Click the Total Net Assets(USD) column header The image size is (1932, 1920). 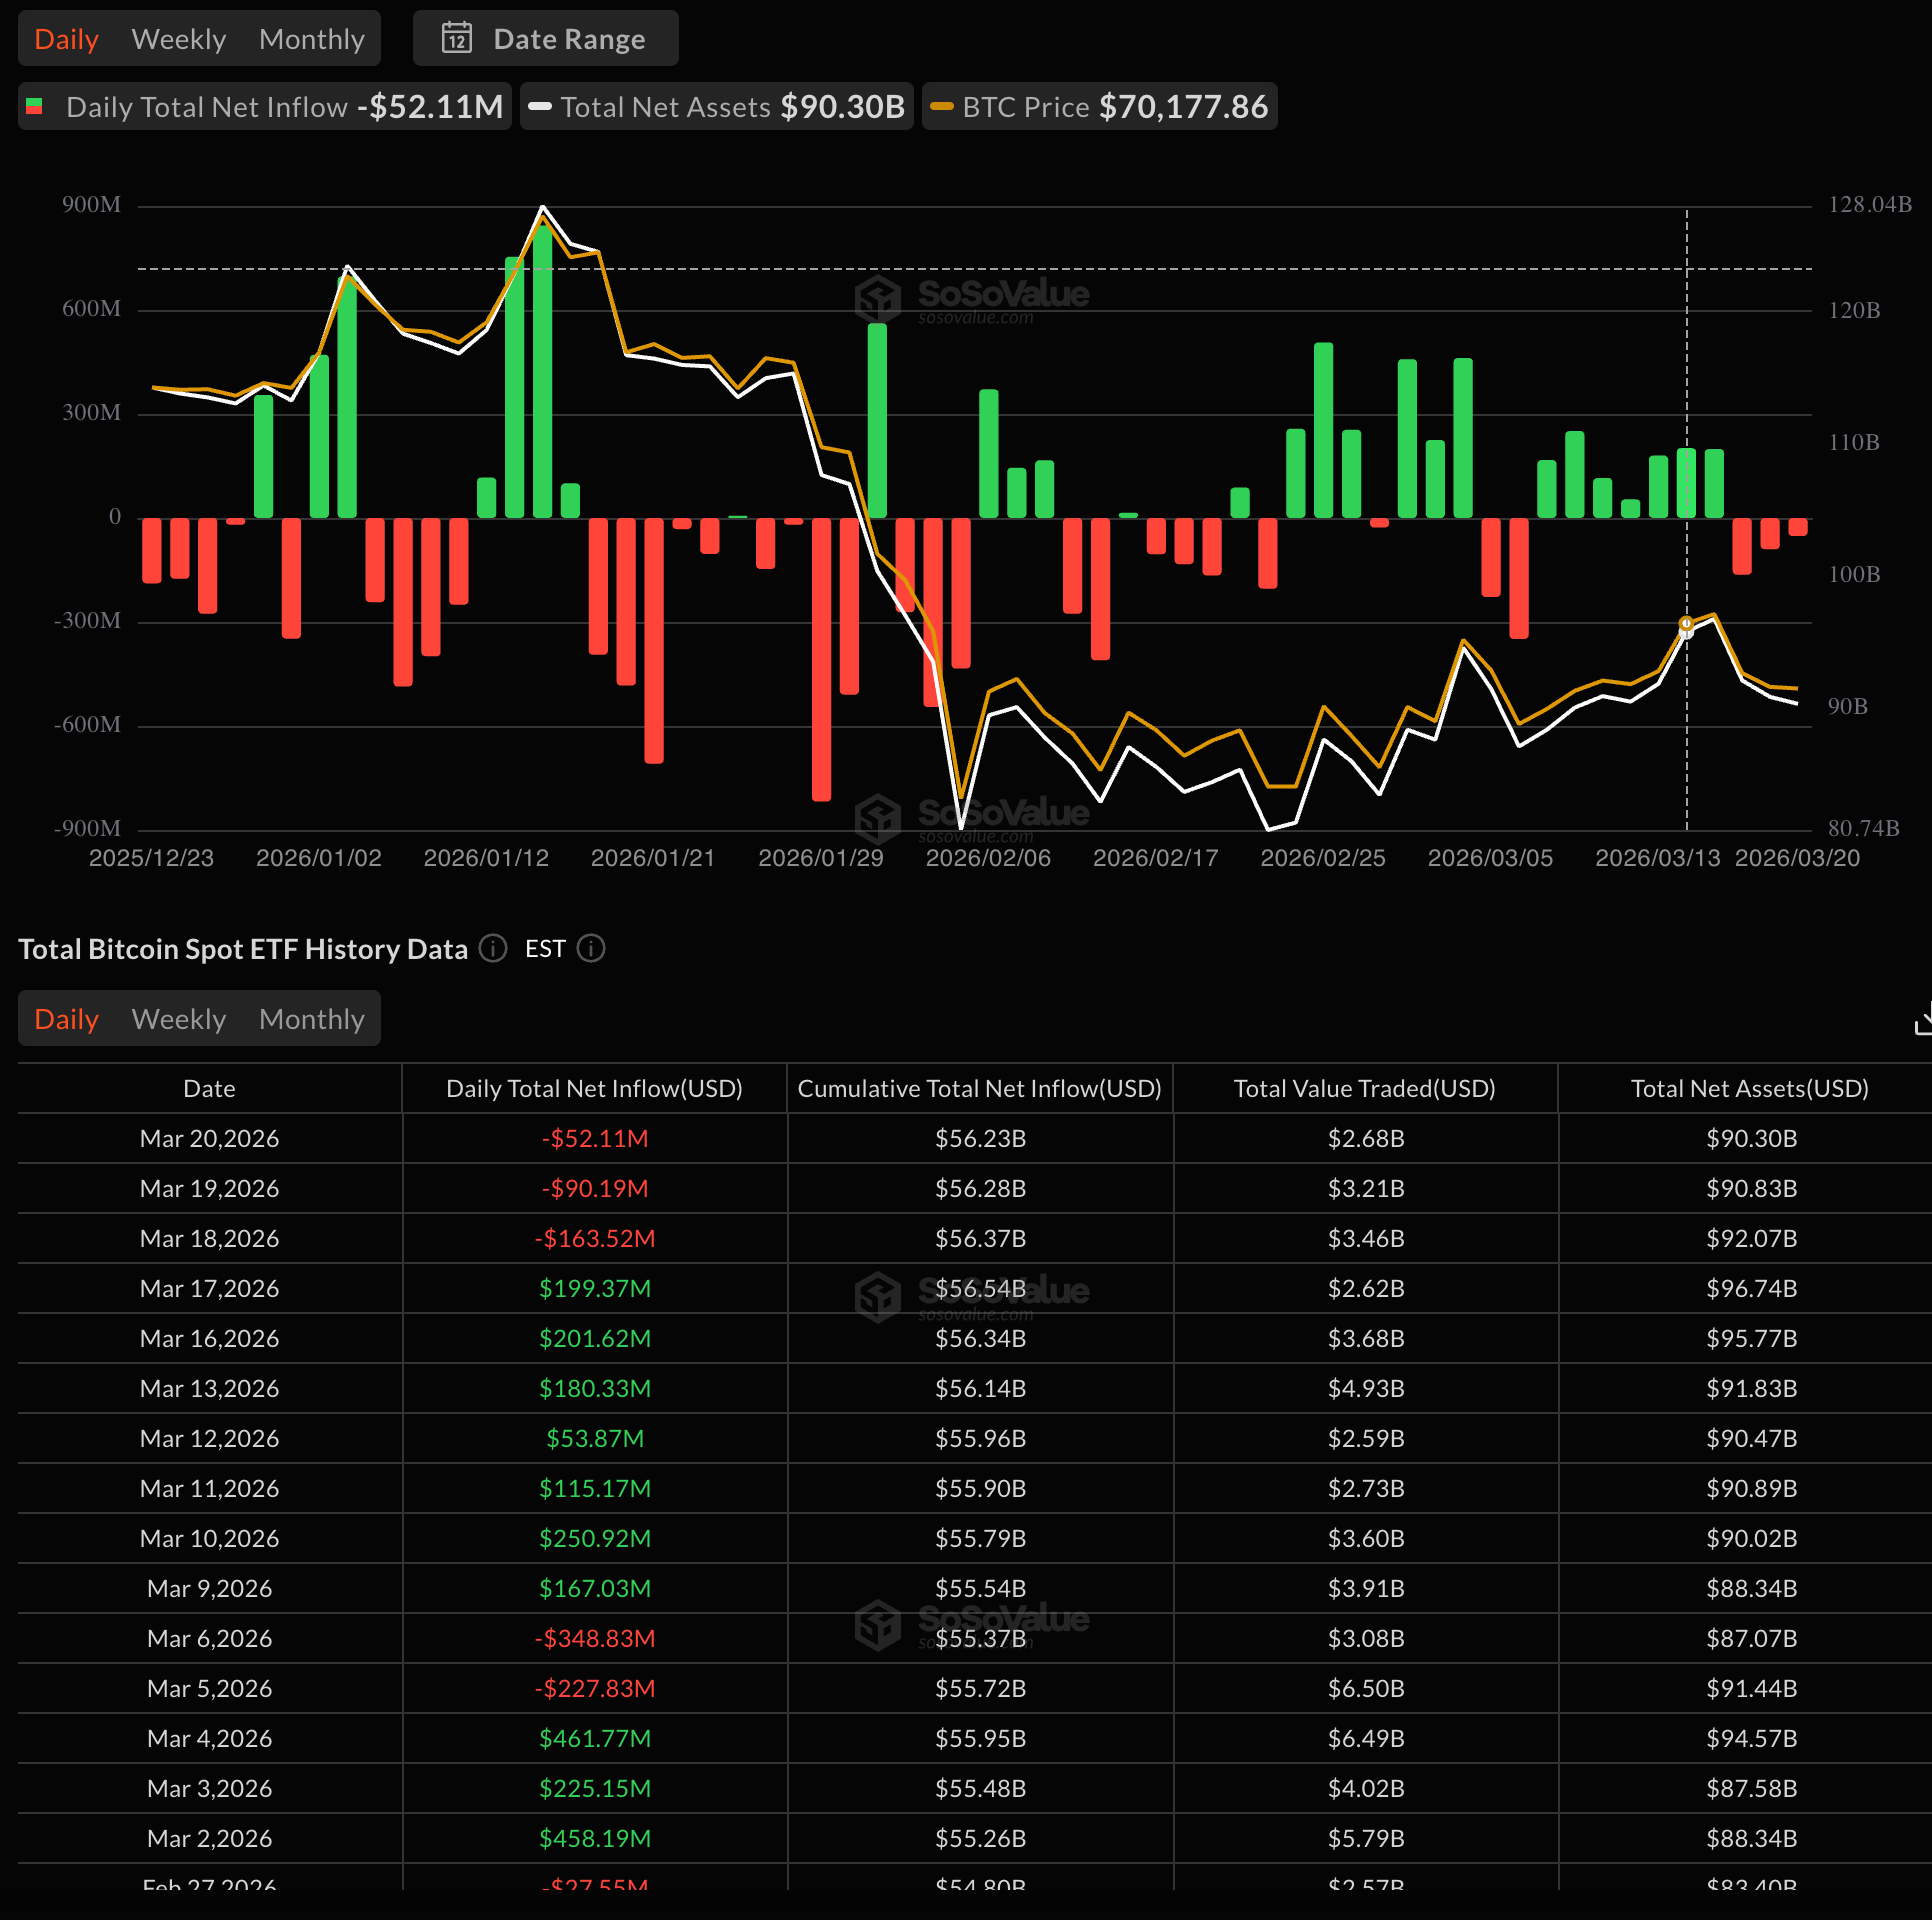point(1749,1088)
